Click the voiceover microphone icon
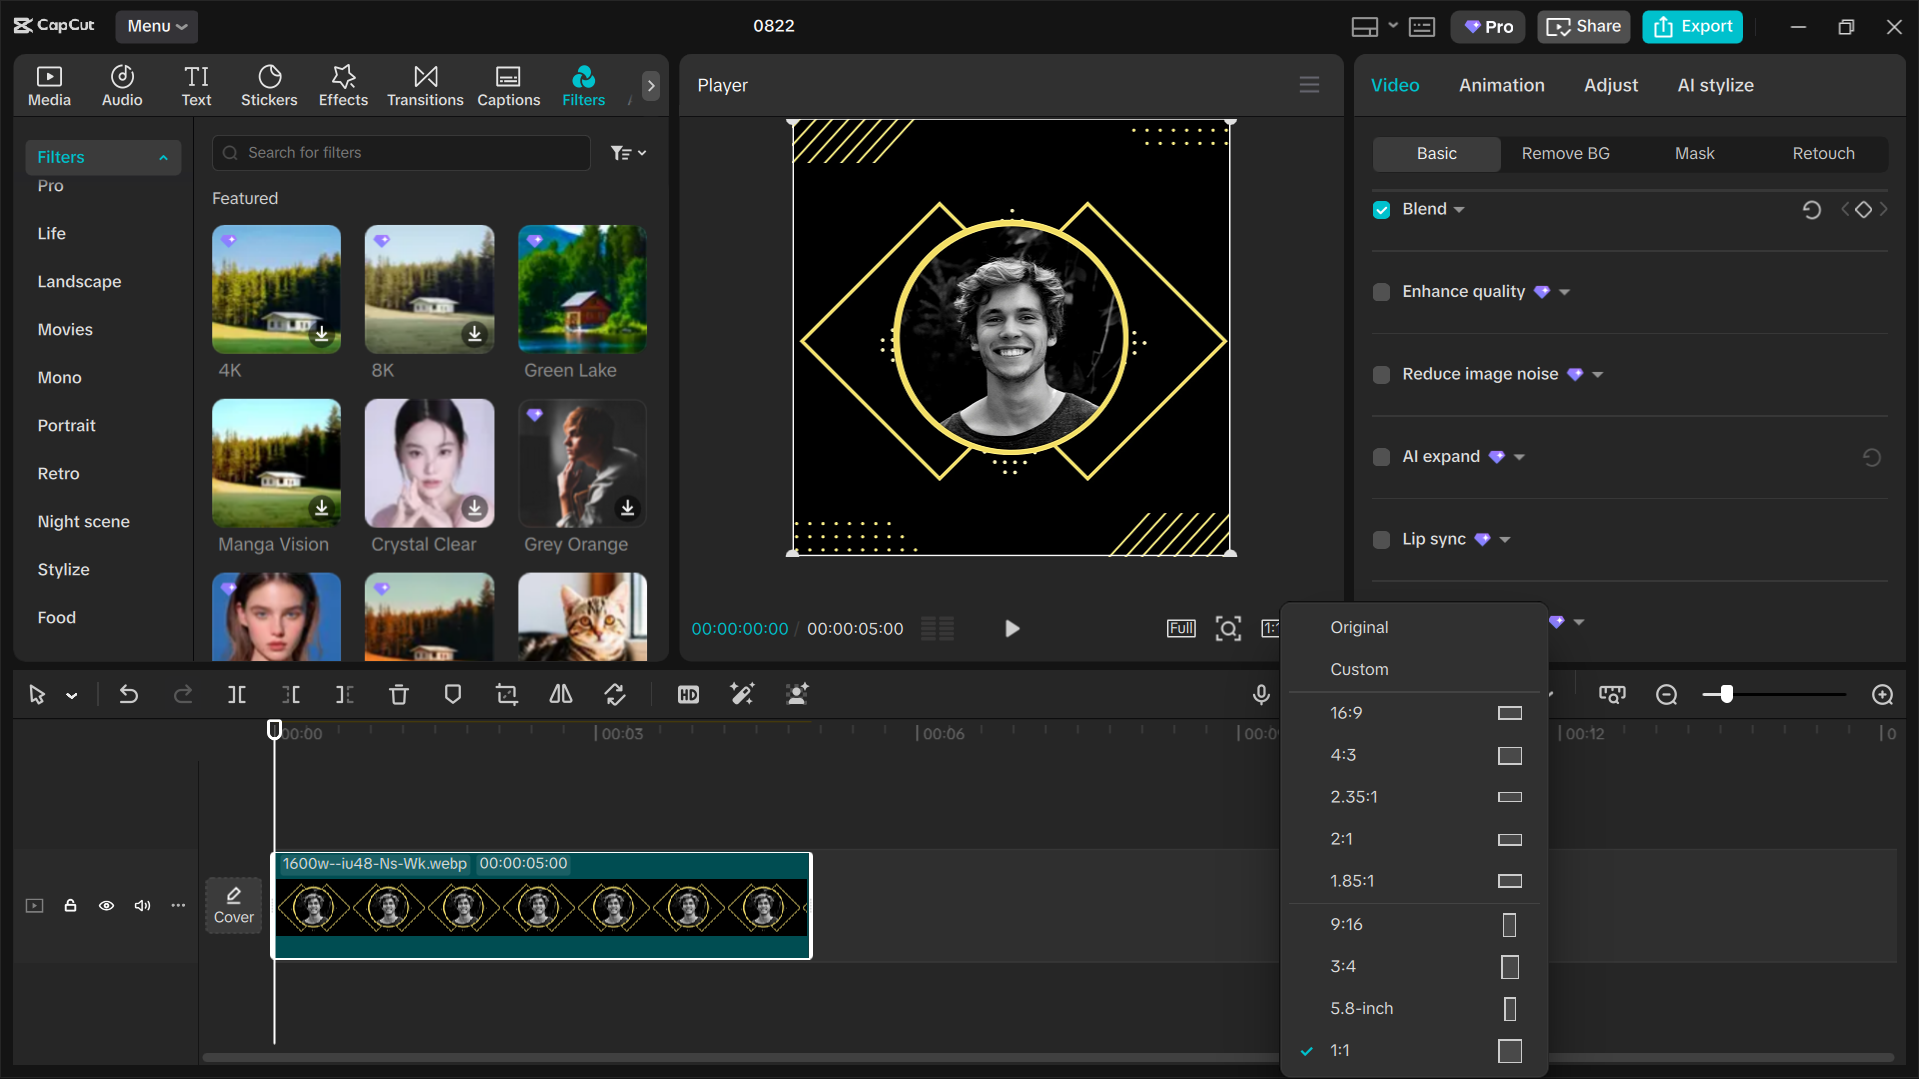Viewport: 1919px width, 1079px height. tap(1261, 694)
